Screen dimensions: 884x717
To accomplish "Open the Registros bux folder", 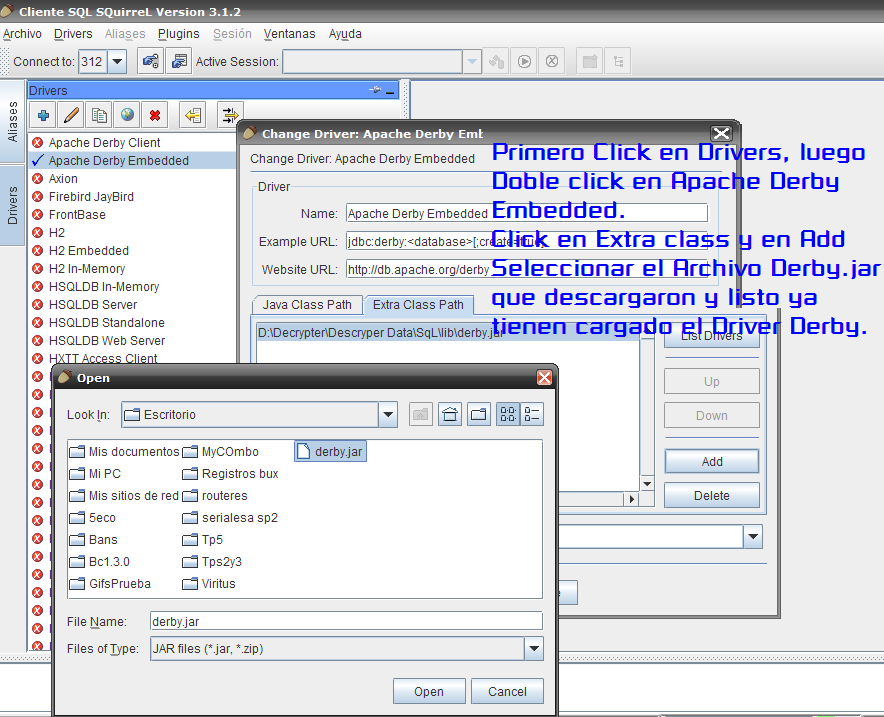I will [x=231, y=473].
